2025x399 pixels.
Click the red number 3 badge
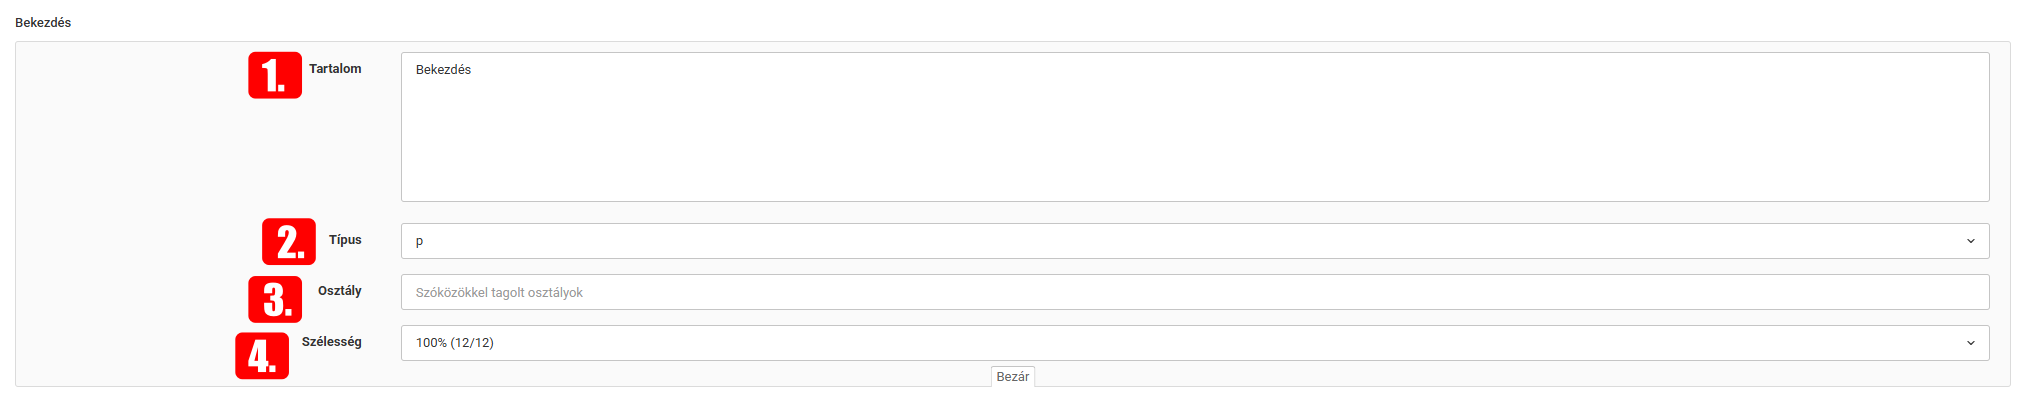[275, 299]
